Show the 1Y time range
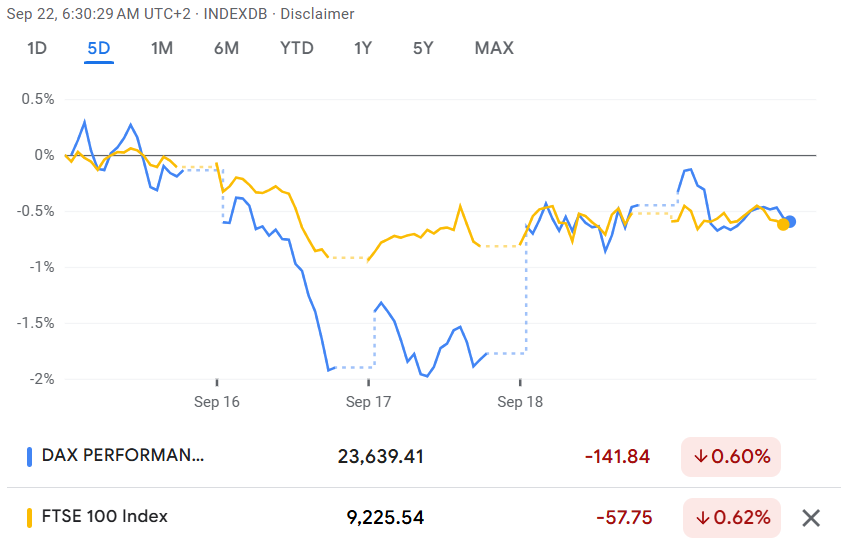 coord(364,48)
